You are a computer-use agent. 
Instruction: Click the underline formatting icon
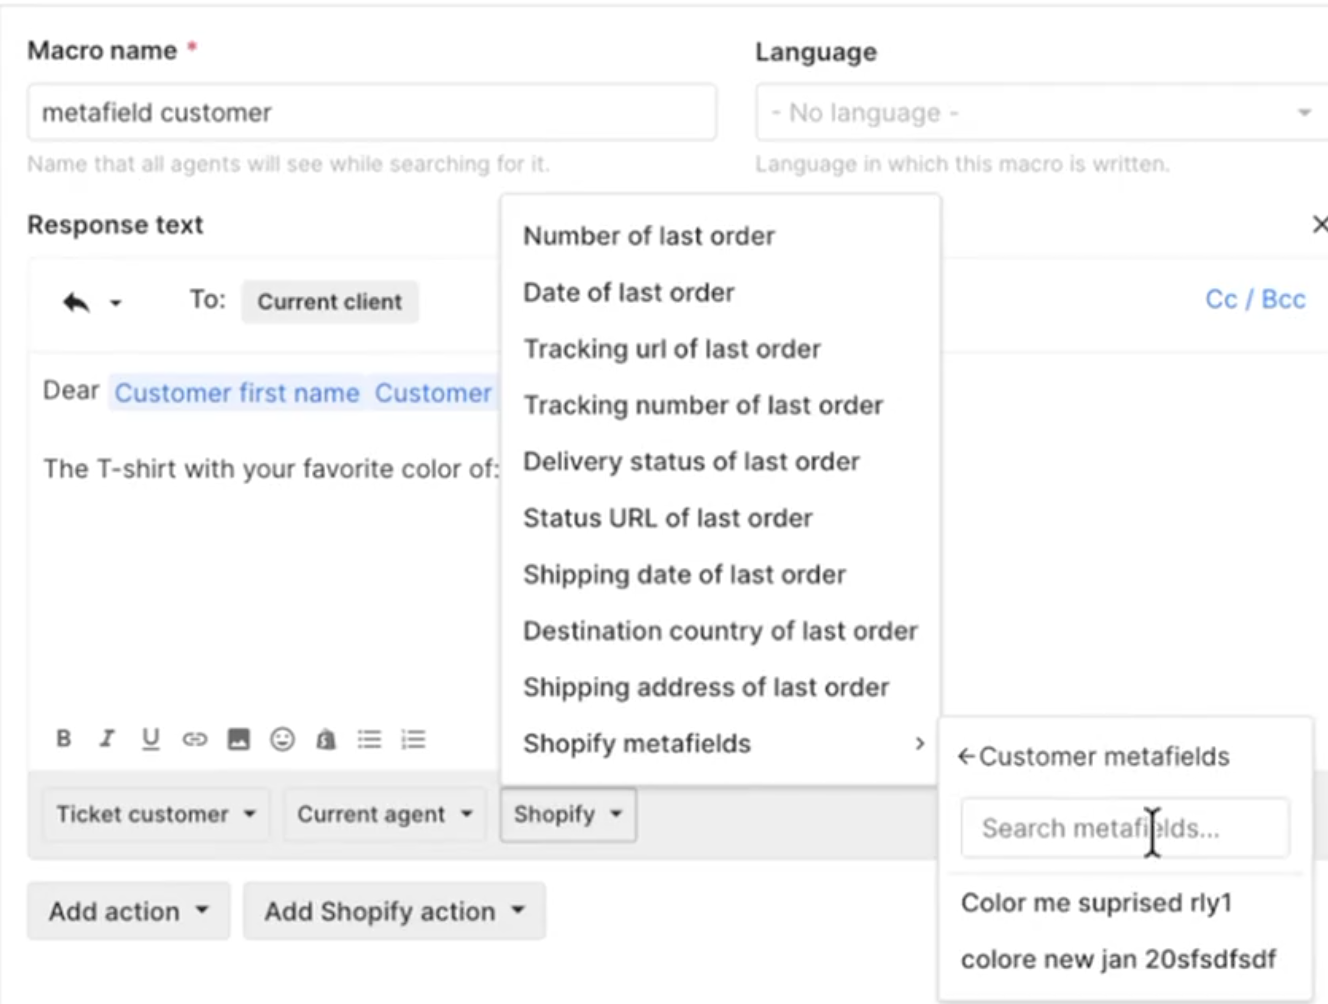tap(150, 739)
